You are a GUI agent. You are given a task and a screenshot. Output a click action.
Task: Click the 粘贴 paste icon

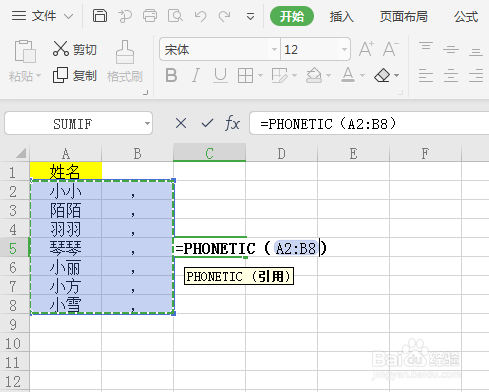[x=25, y=51]
